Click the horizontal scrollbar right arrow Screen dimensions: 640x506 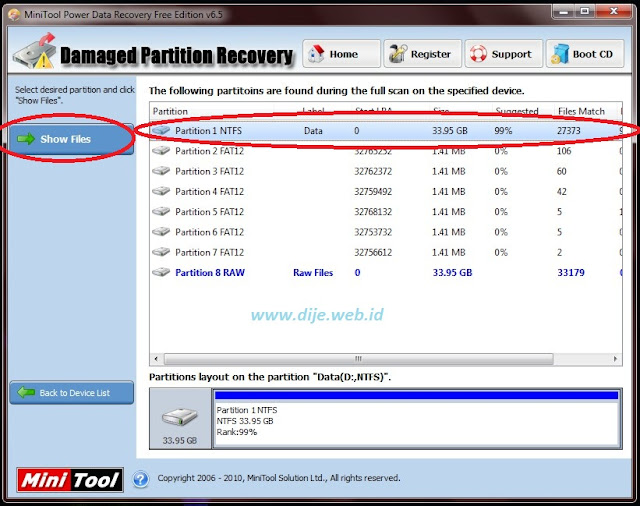click(x=616, y=359)
